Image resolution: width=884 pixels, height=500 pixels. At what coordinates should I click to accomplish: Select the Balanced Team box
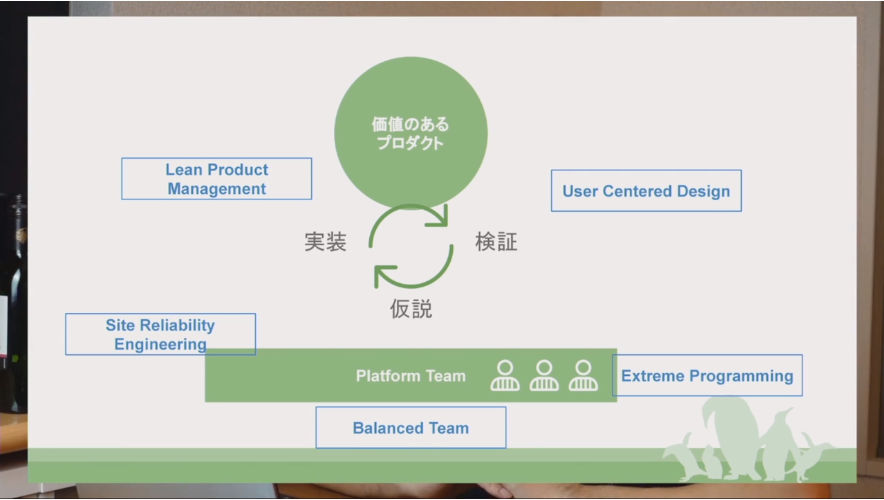click(410, 428)
